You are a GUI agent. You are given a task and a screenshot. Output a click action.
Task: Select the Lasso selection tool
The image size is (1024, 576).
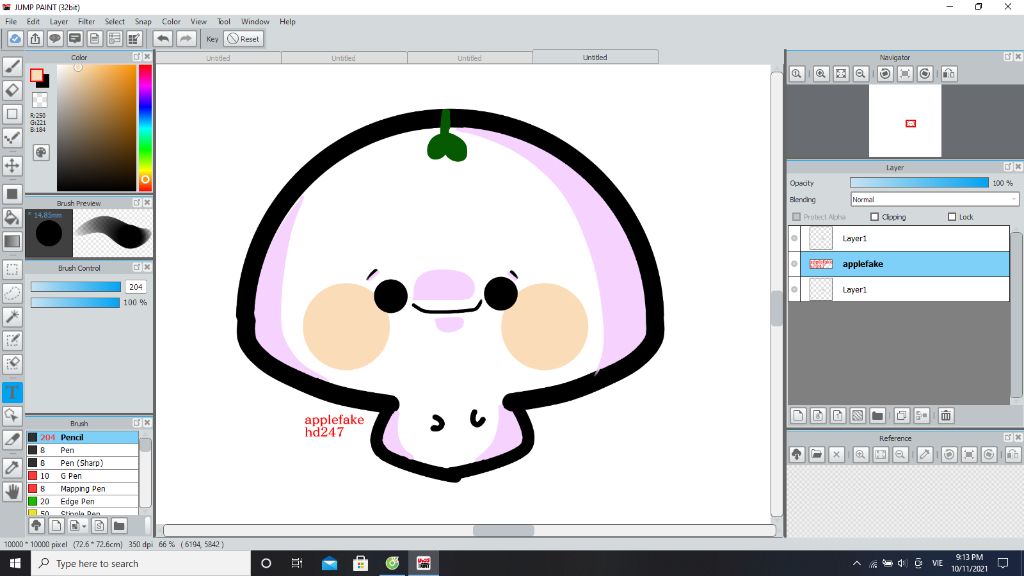[12, 293]
